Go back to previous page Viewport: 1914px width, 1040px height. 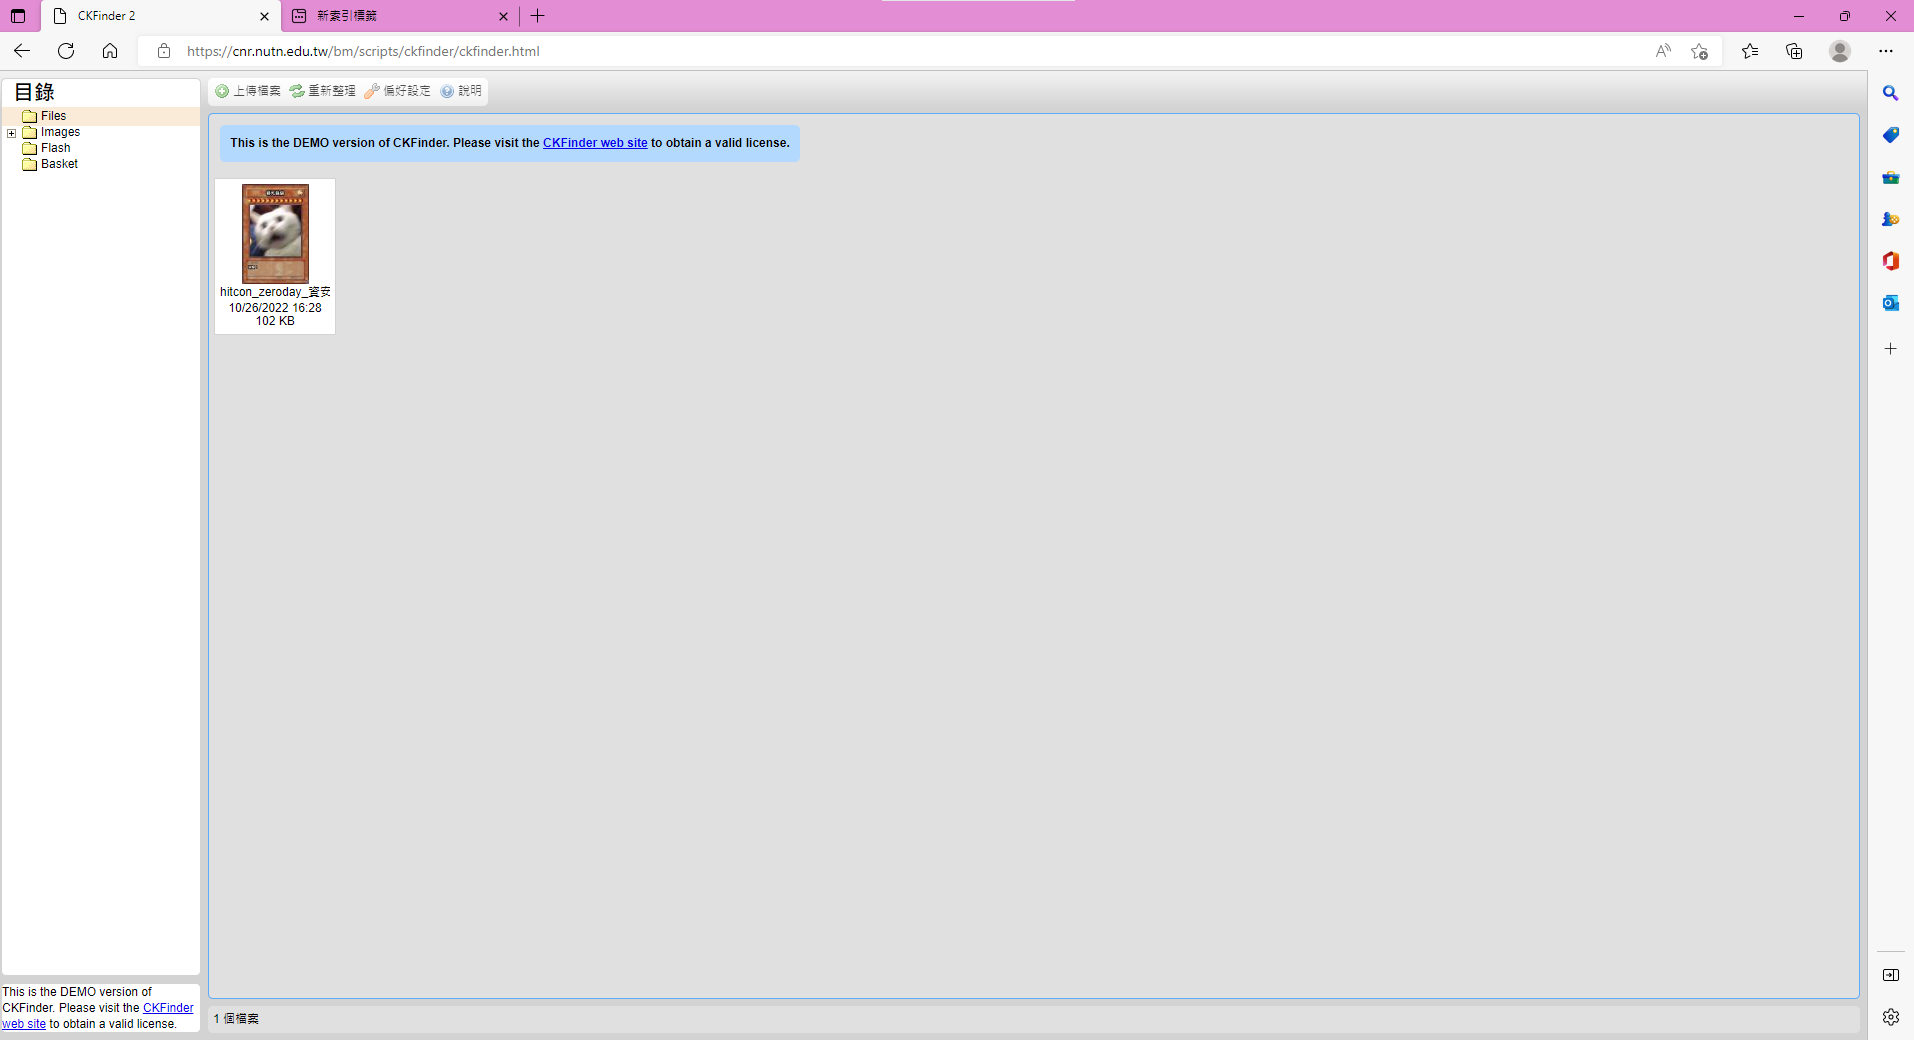tap(22, 51)
